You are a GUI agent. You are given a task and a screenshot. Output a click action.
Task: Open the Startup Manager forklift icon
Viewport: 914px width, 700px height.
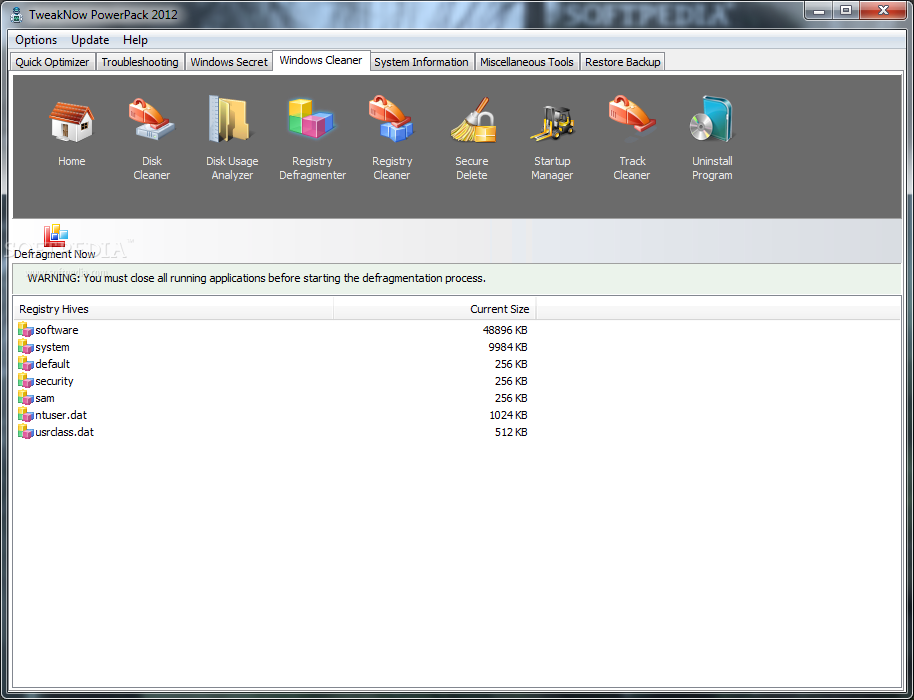(x=552, y=125)
